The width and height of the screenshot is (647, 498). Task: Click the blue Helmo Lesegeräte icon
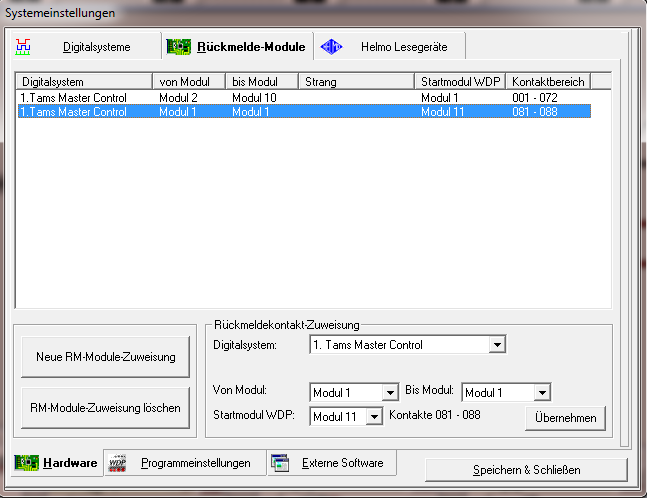coord(331,47)
